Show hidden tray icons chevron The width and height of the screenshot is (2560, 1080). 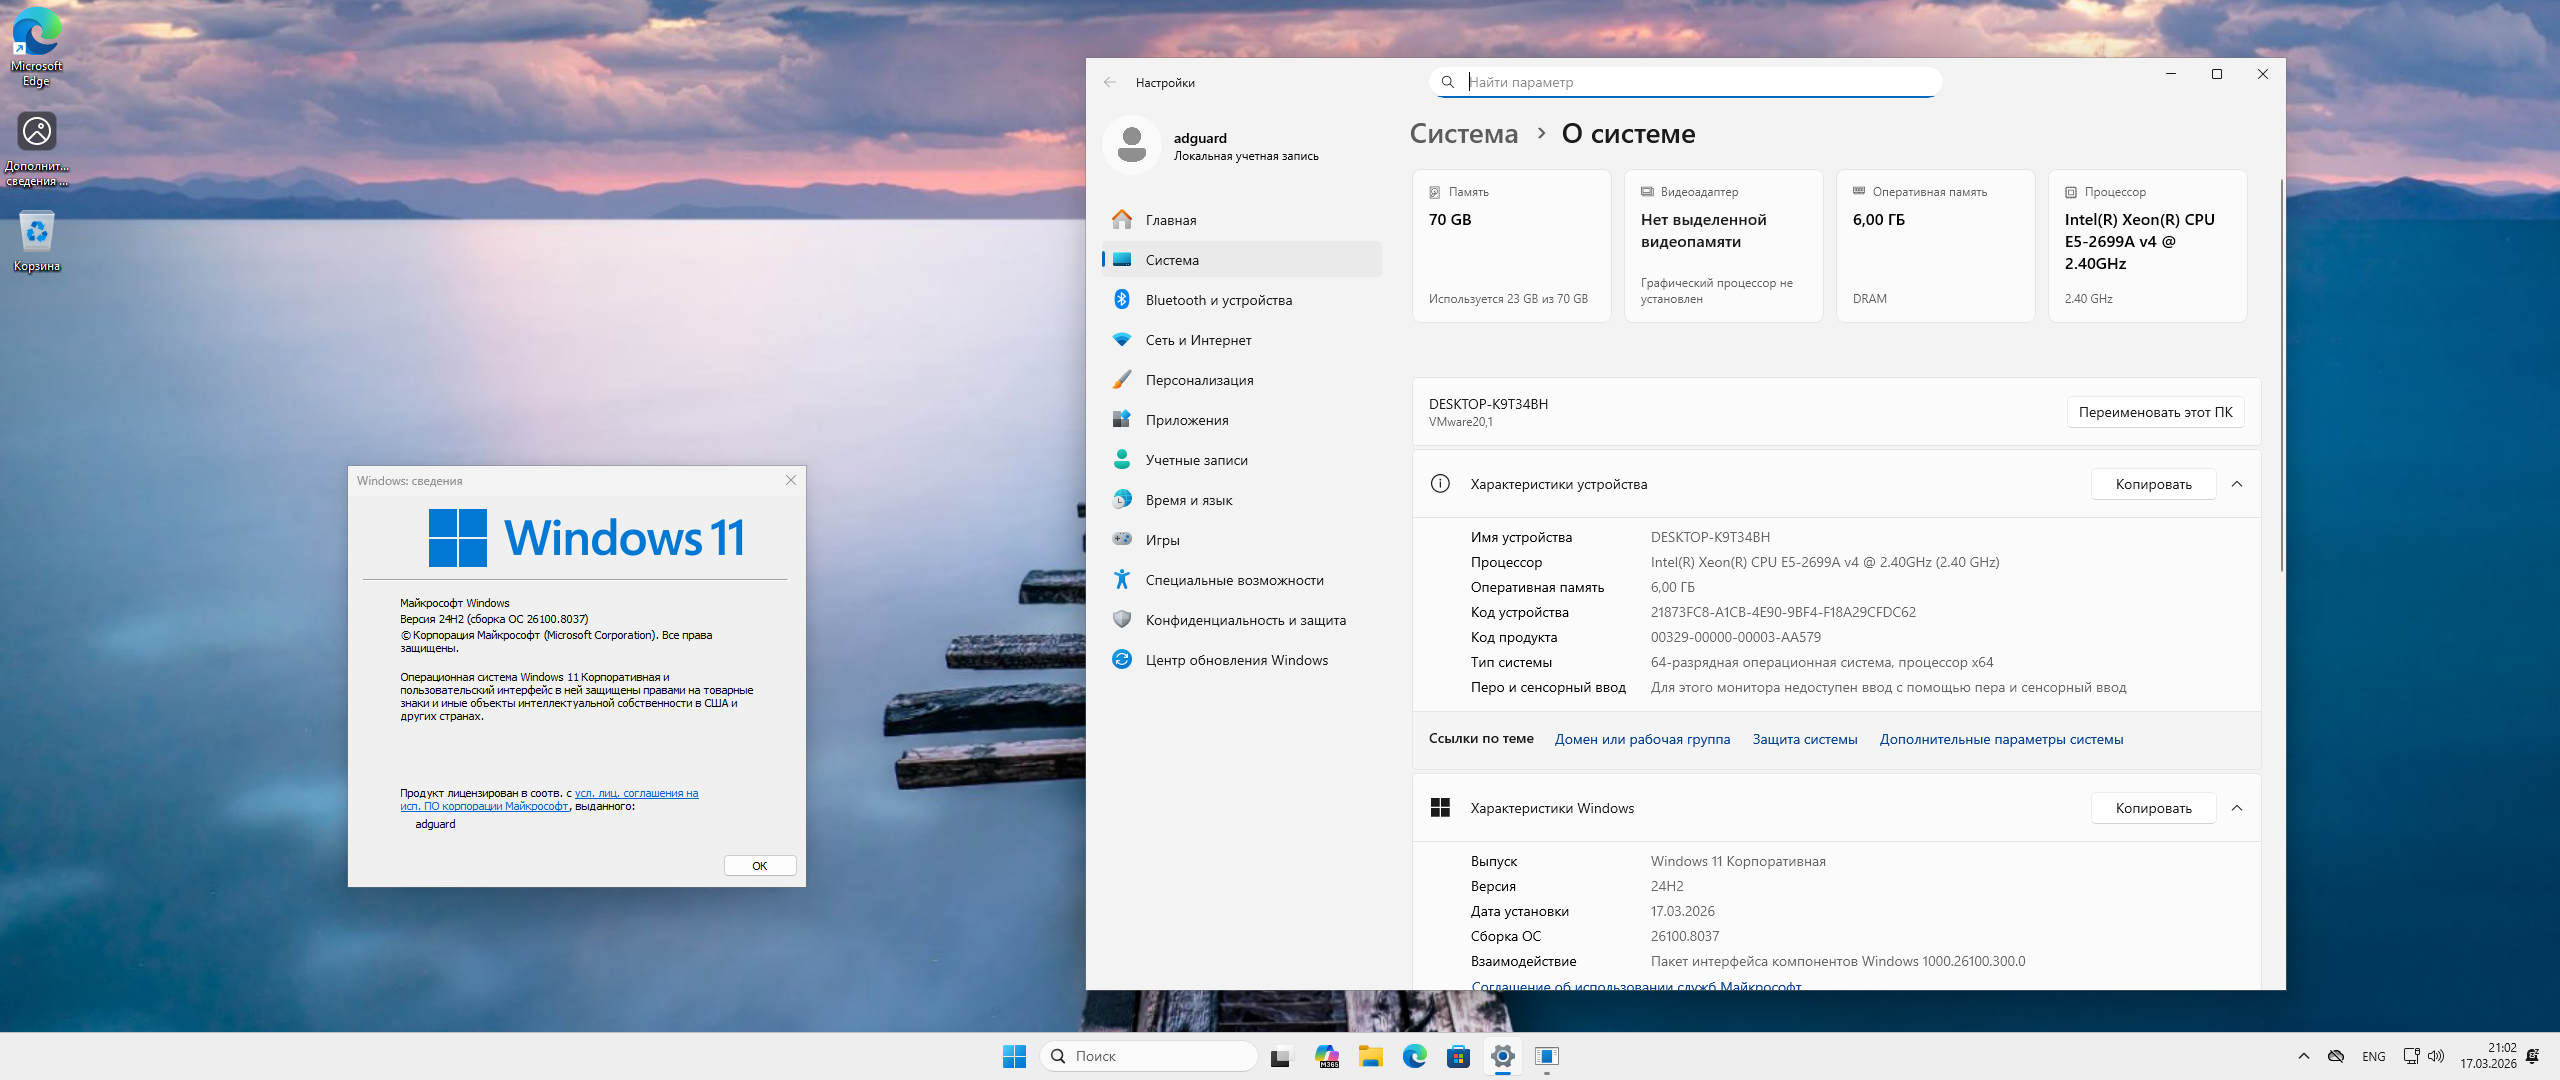tap(2304, 1056)
